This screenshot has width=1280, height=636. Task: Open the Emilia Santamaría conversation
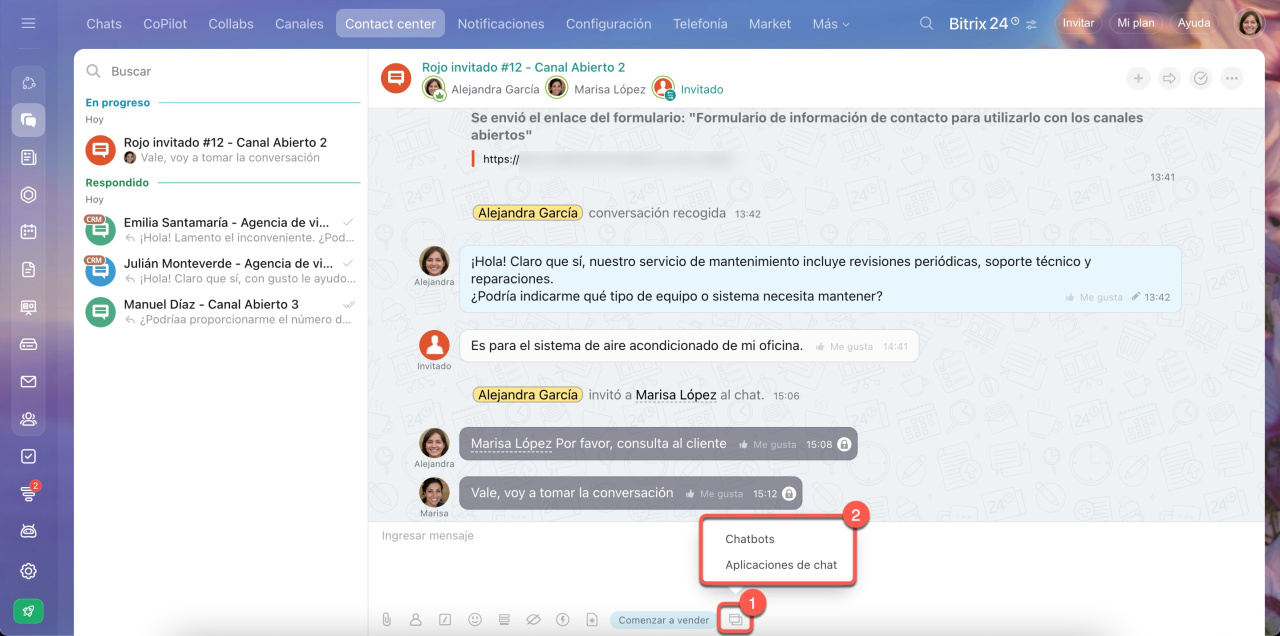pos(221,230)
